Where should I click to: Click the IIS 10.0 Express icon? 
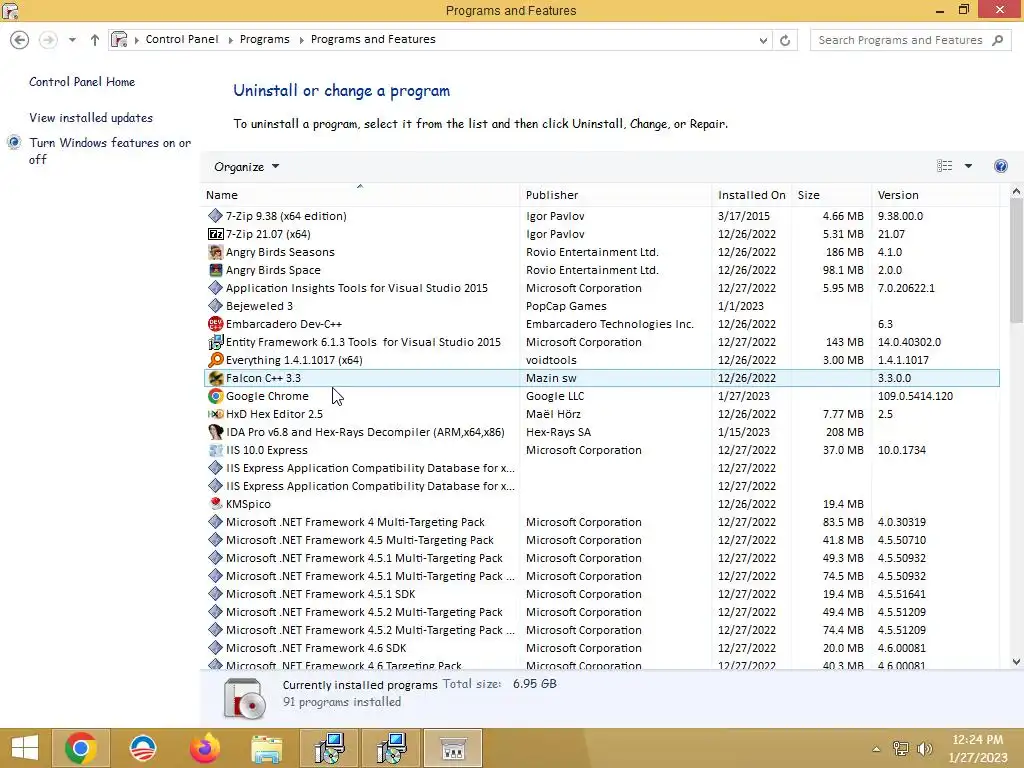(x=216, y=450)
